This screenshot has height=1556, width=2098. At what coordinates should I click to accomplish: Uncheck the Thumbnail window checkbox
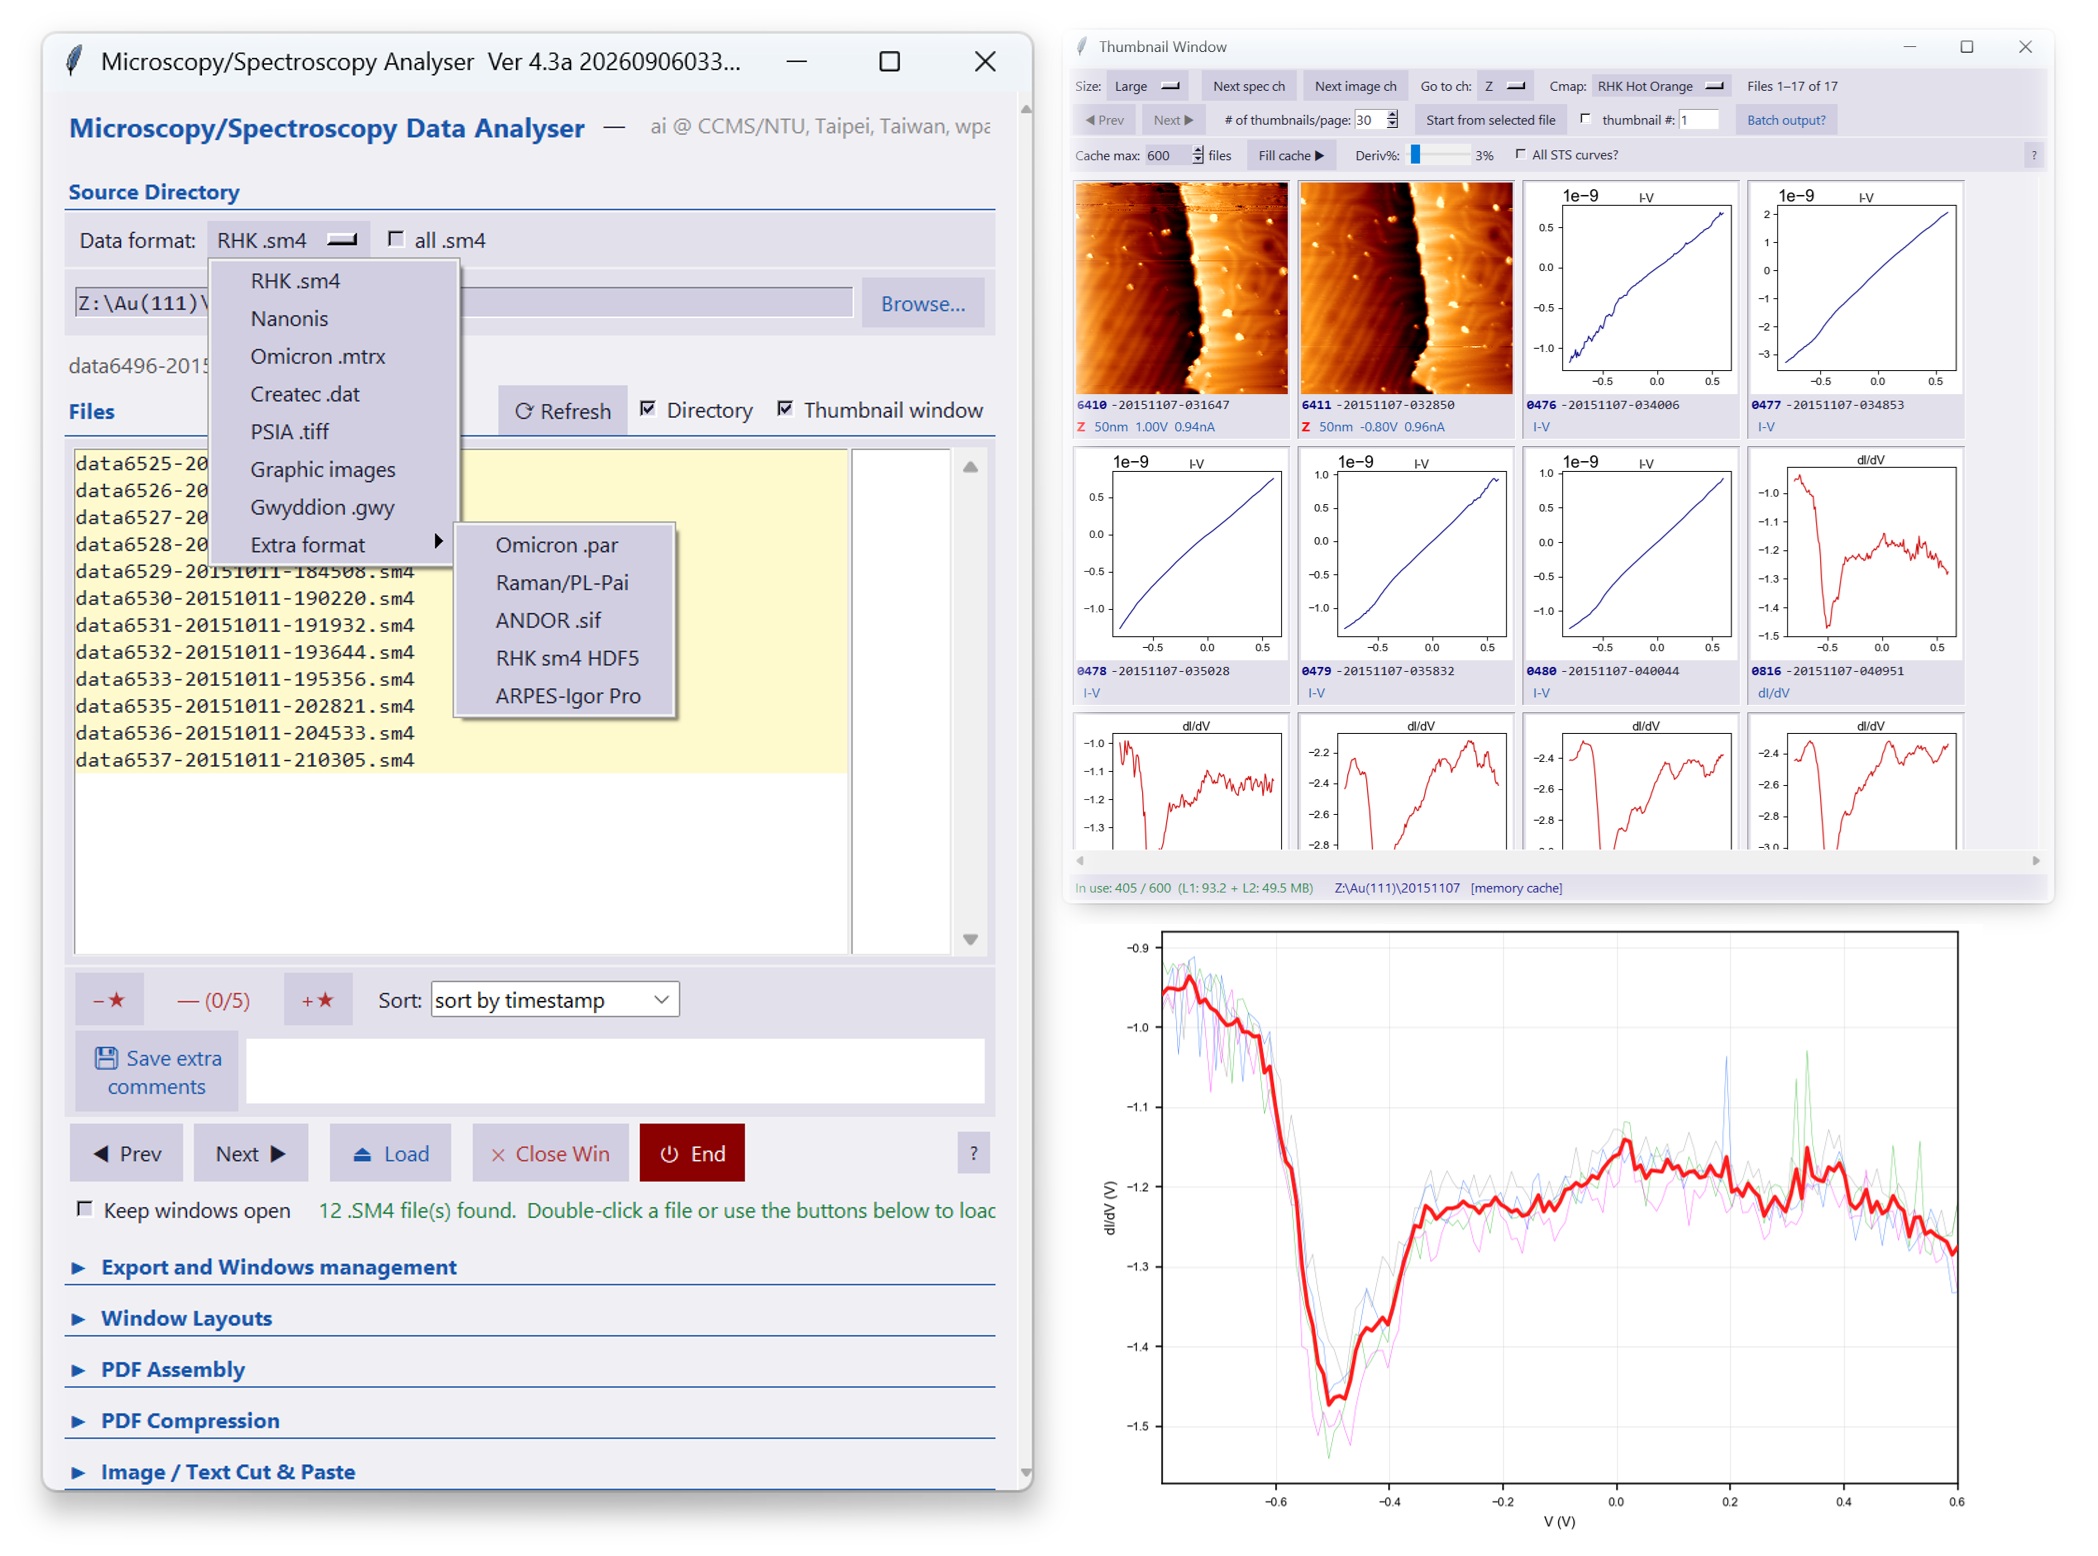tap(785, 409)
